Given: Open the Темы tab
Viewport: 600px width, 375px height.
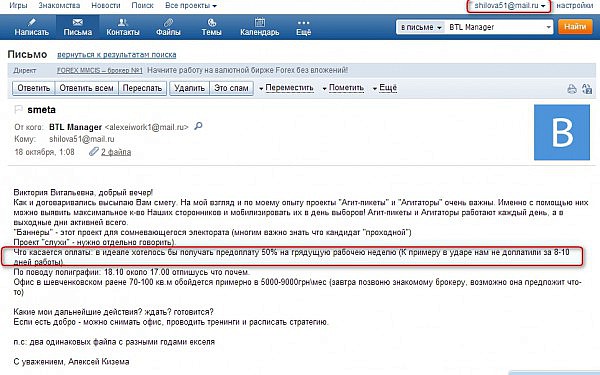Looking at the screenshot, I should [211, 27].
